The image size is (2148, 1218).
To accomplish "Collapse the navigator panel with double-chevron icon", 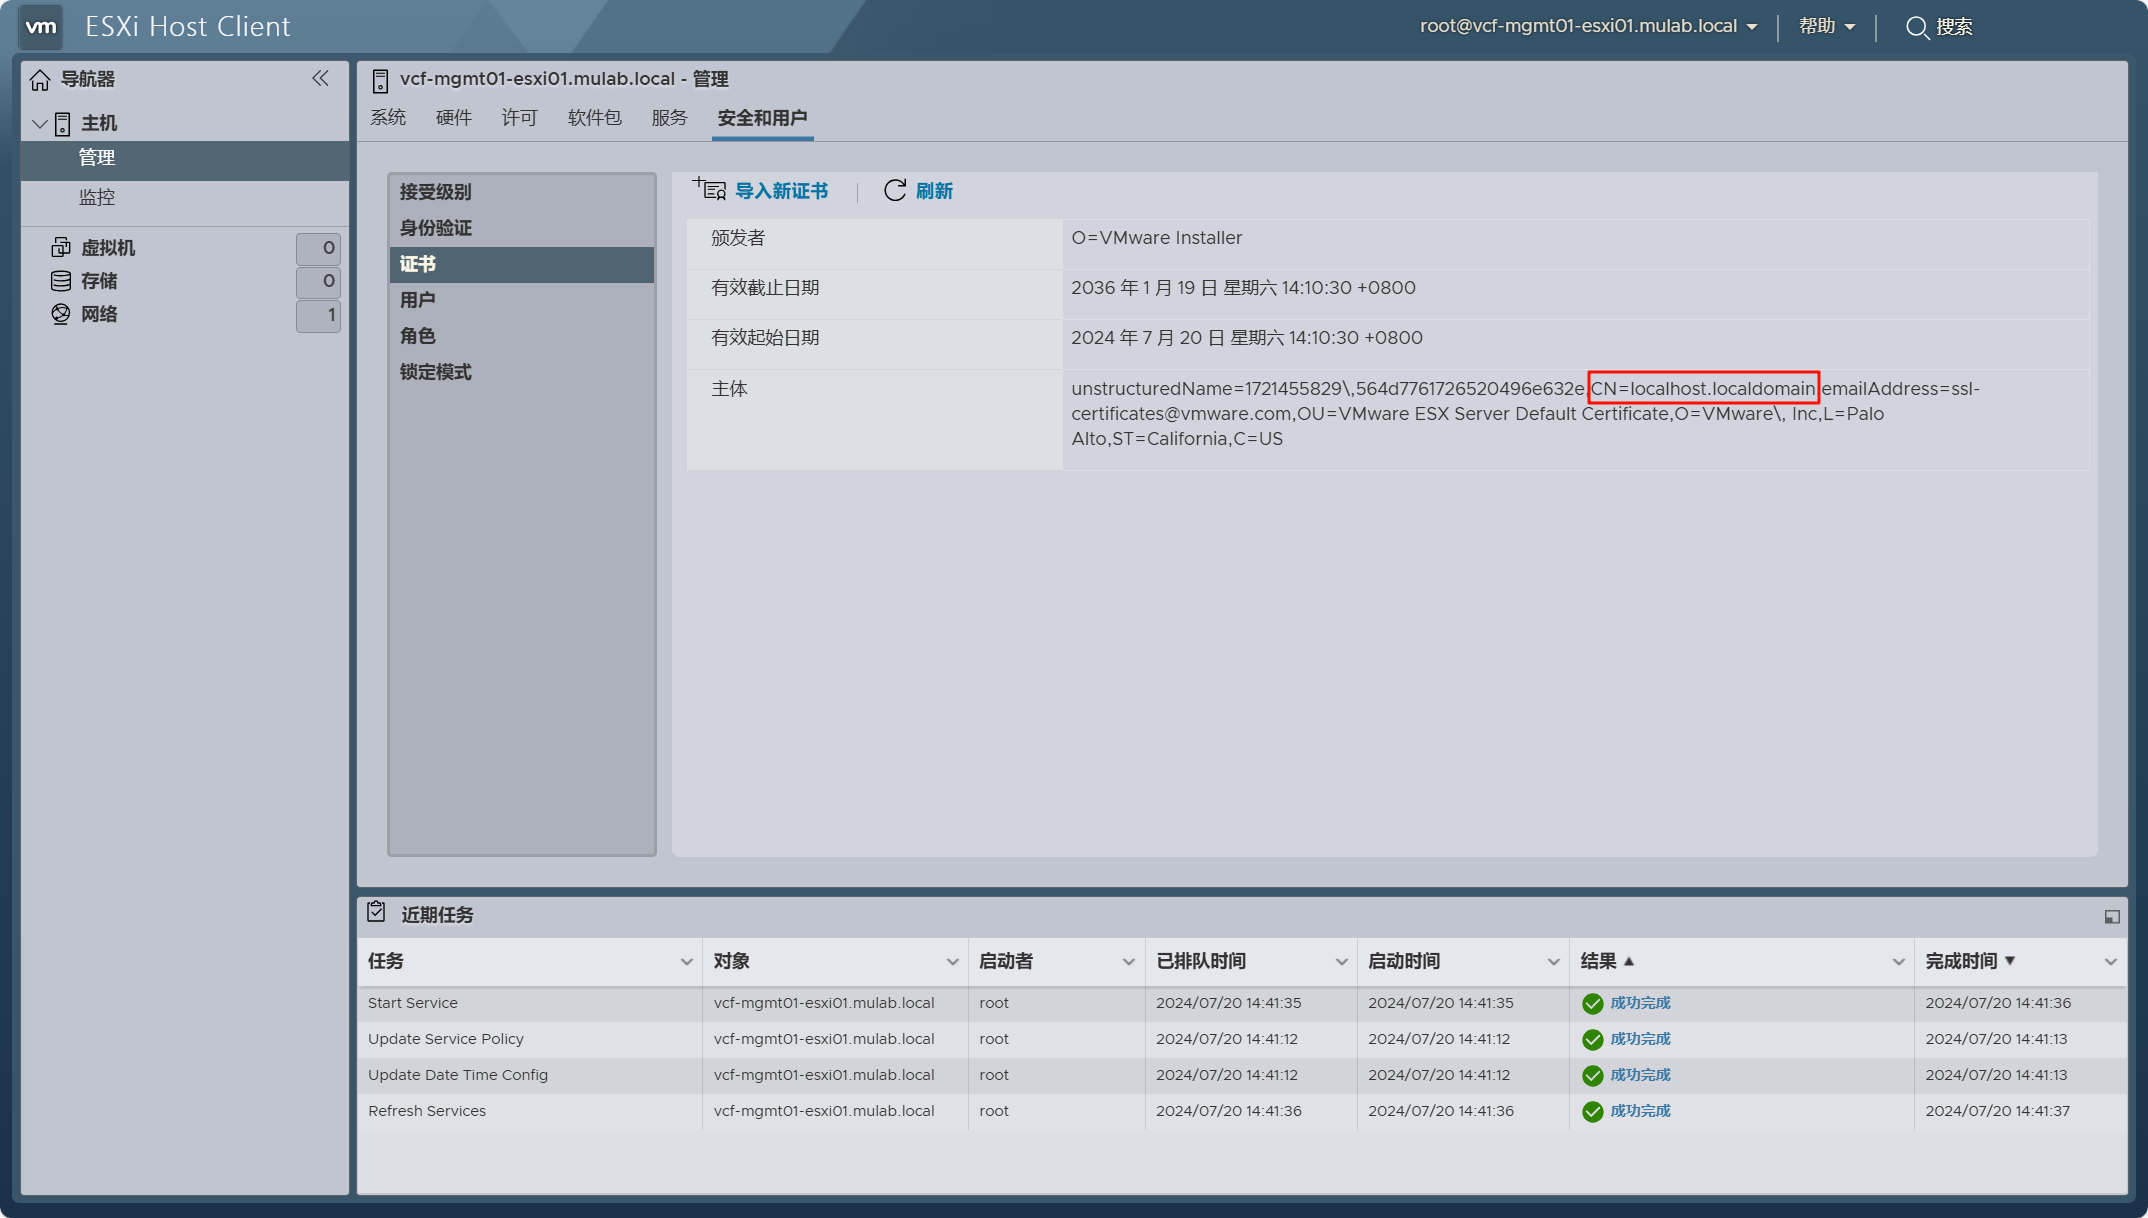I will (320, 78).
